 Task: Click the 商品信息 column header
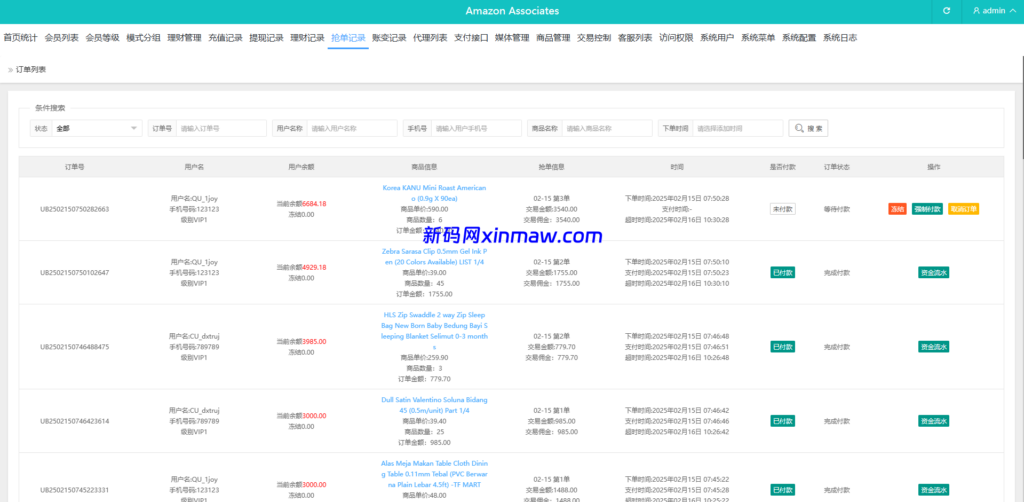tap(424, 167)
